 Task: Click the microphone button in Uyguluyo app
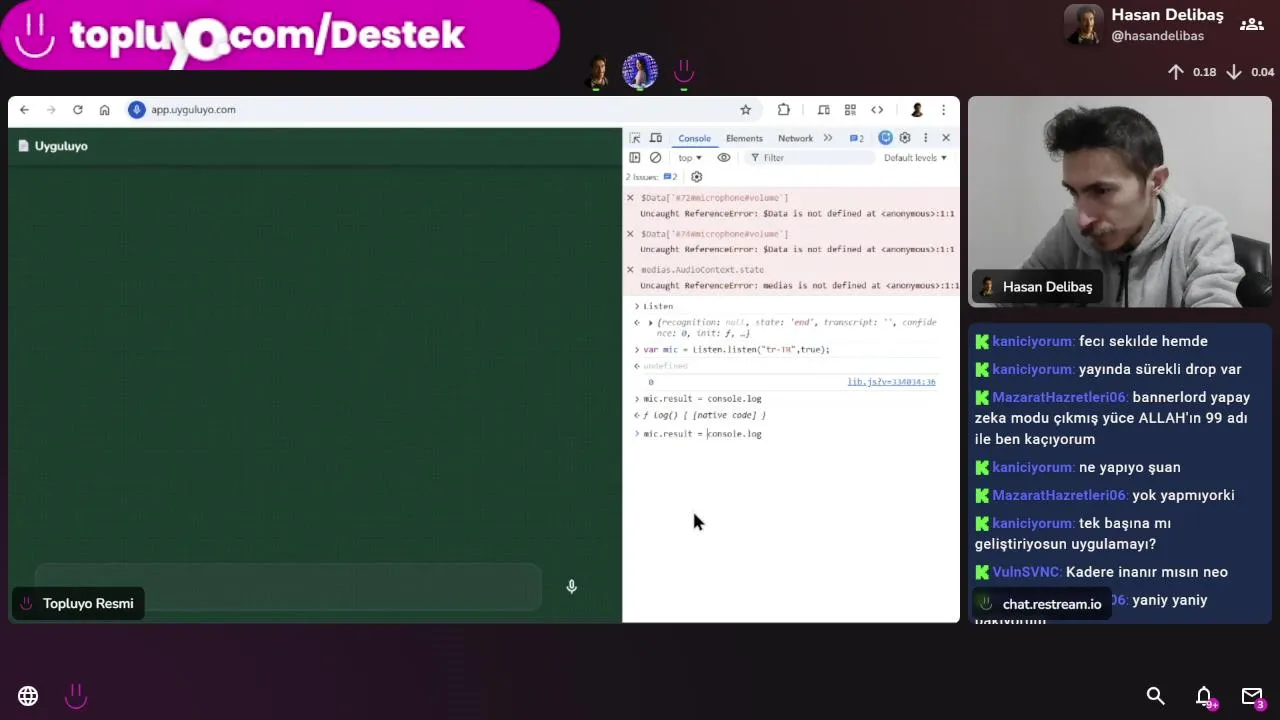(571, 587)
